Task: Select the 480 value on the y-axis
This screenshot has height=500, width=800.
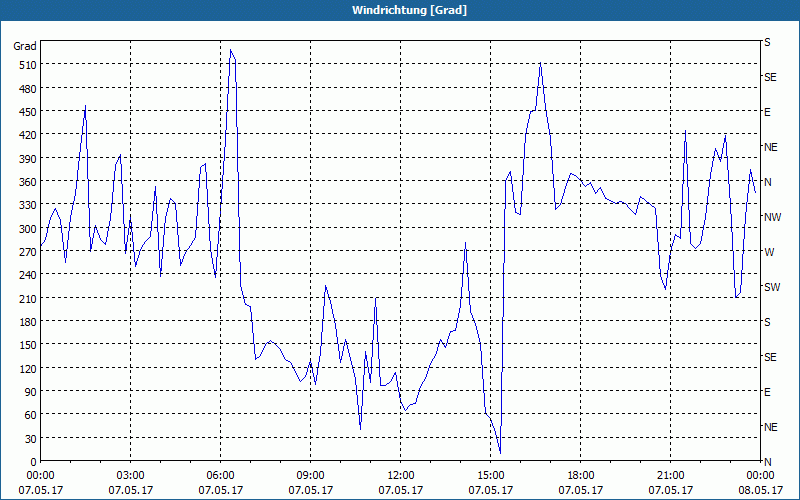Action: pos(27,89)
